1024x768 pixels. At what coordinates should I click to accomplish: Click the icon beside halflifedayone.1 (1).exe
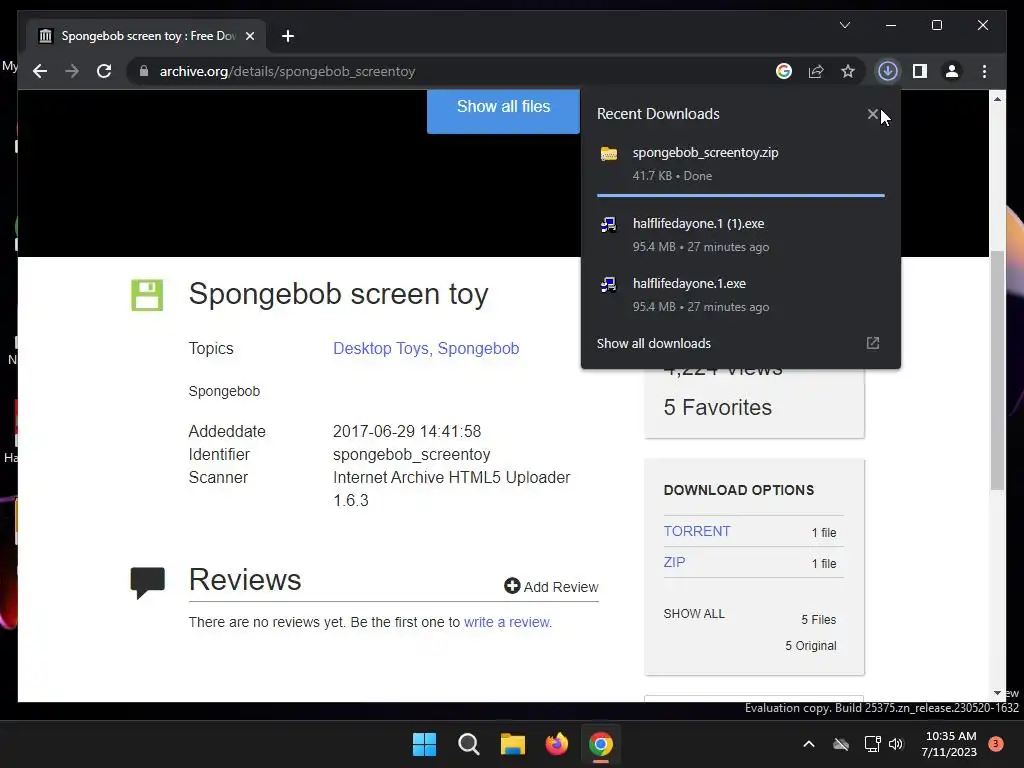(609, 225)
